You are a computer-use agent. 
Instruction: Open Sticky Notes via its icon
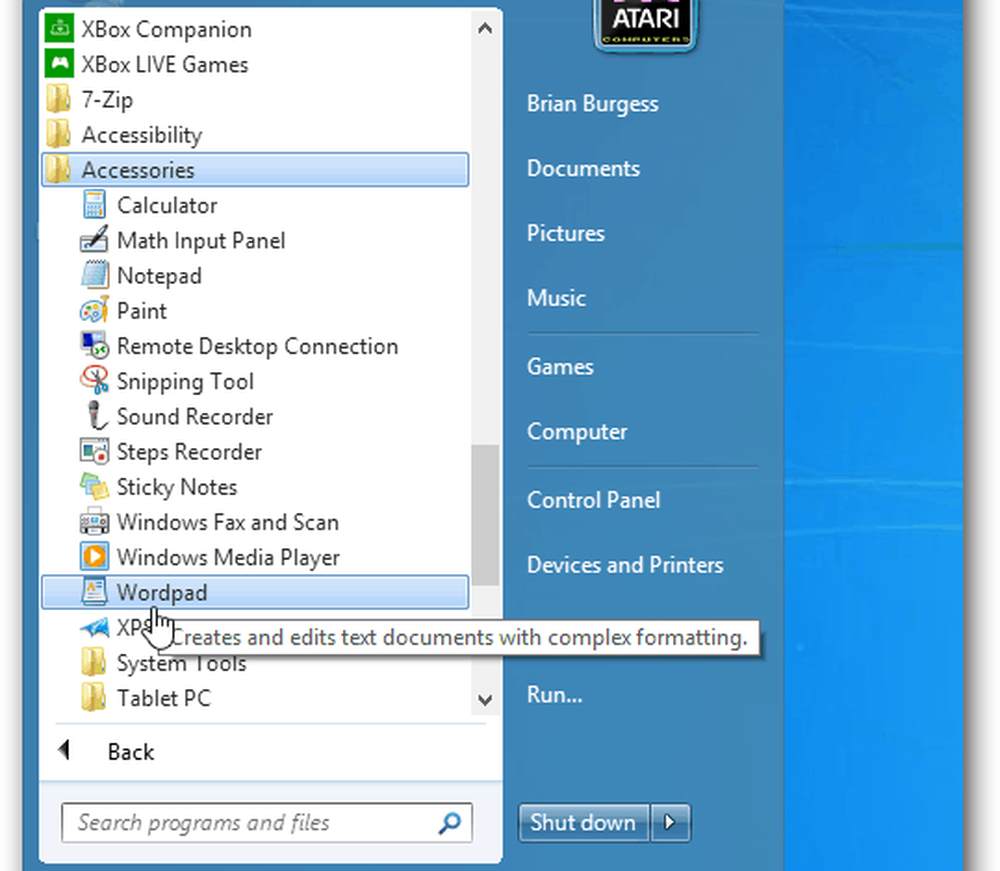94,487
